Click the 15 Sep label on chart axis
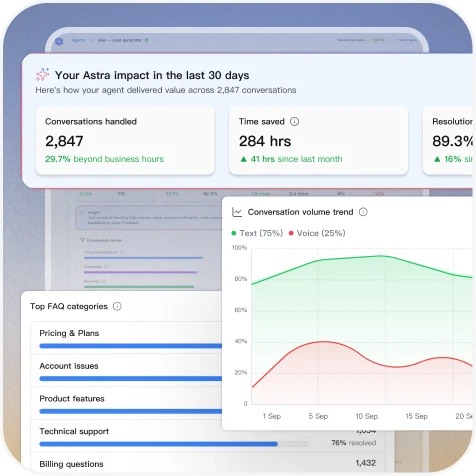 click(416, 416)
